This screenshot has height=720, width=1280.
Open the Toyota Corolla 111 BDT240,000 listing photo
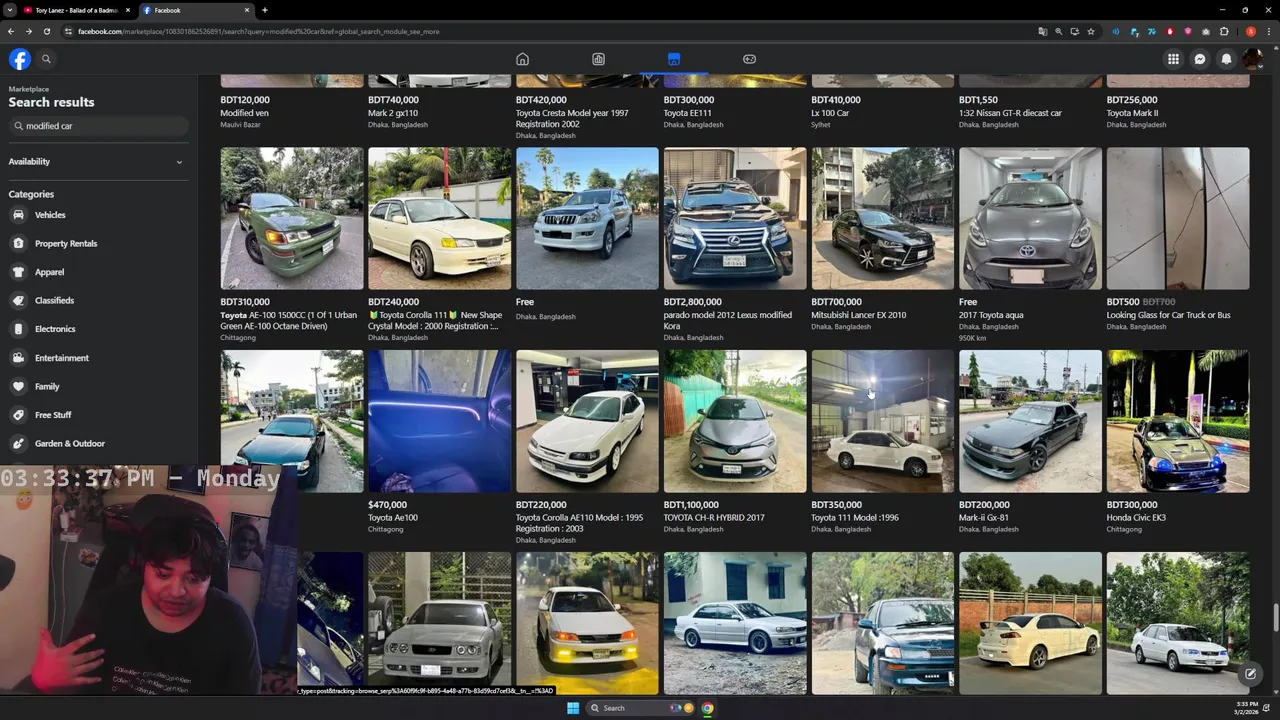(x=439, y=218)
